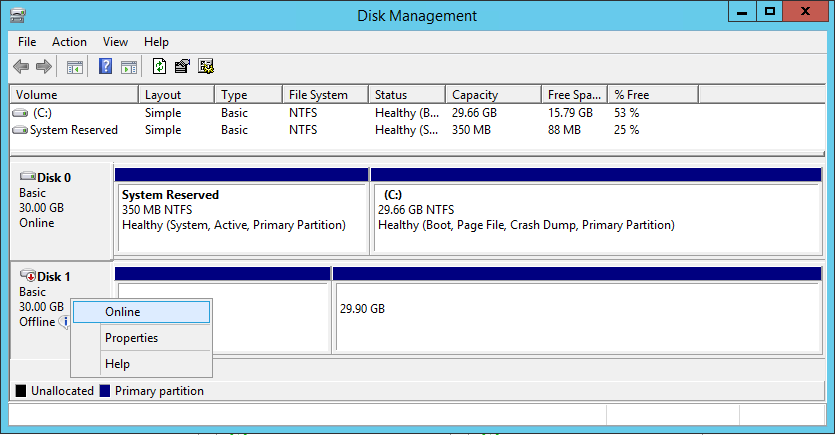Sort by the Free Space column header
Image resolution: width=835 pixels, height=435 pixels.
(x=575, y=95)
